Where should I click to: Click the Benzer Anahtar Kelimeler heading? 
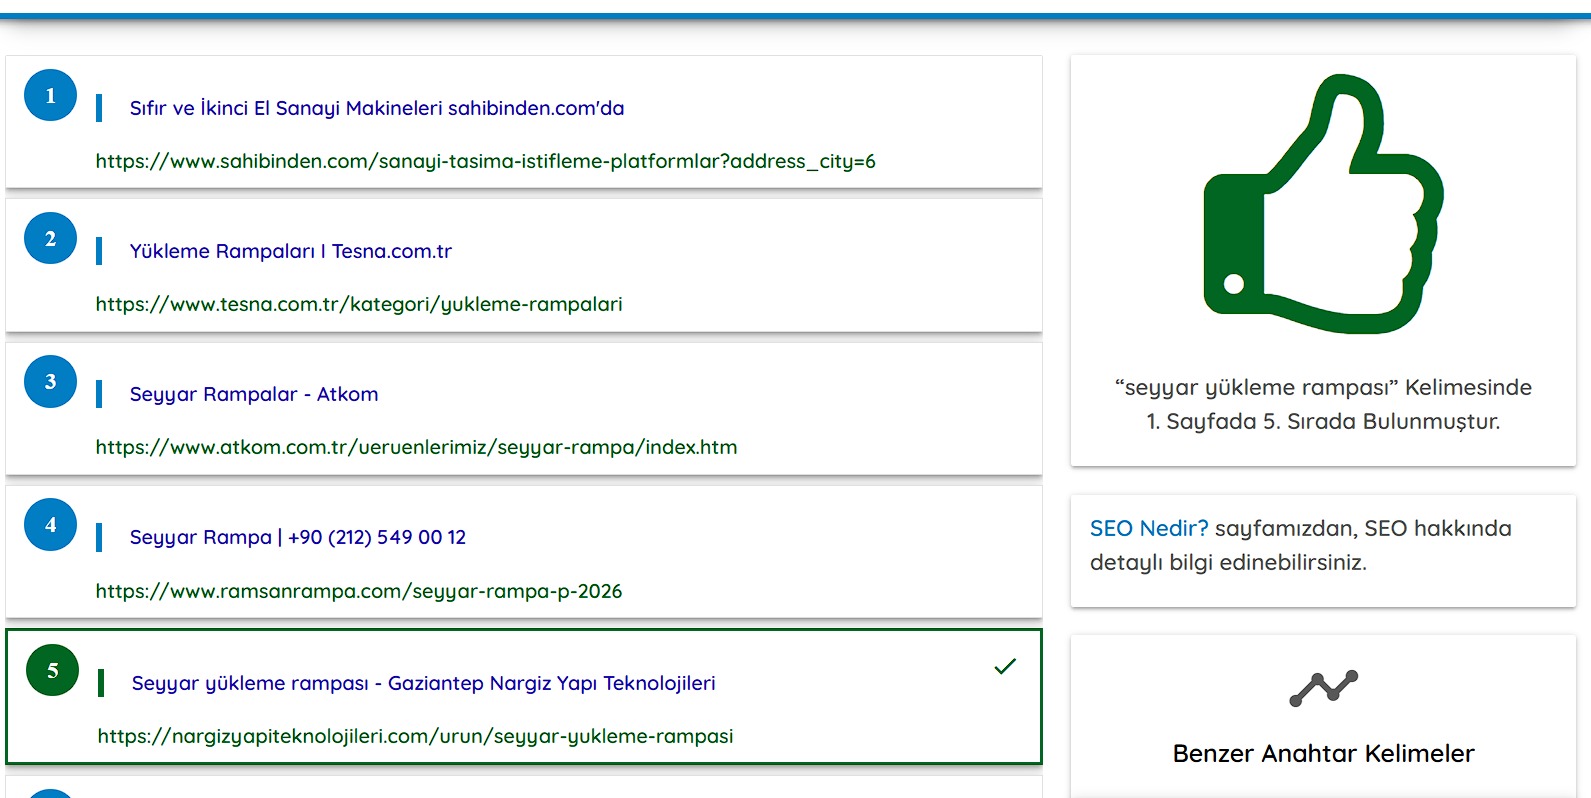tap(1323, 753)
